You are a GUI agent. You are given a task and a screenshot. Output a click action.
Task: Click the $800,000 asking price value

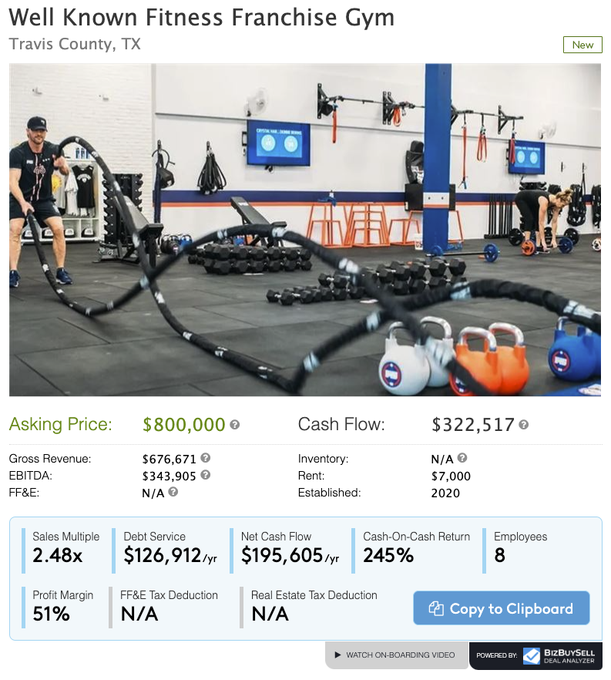(x=184, y=425)
